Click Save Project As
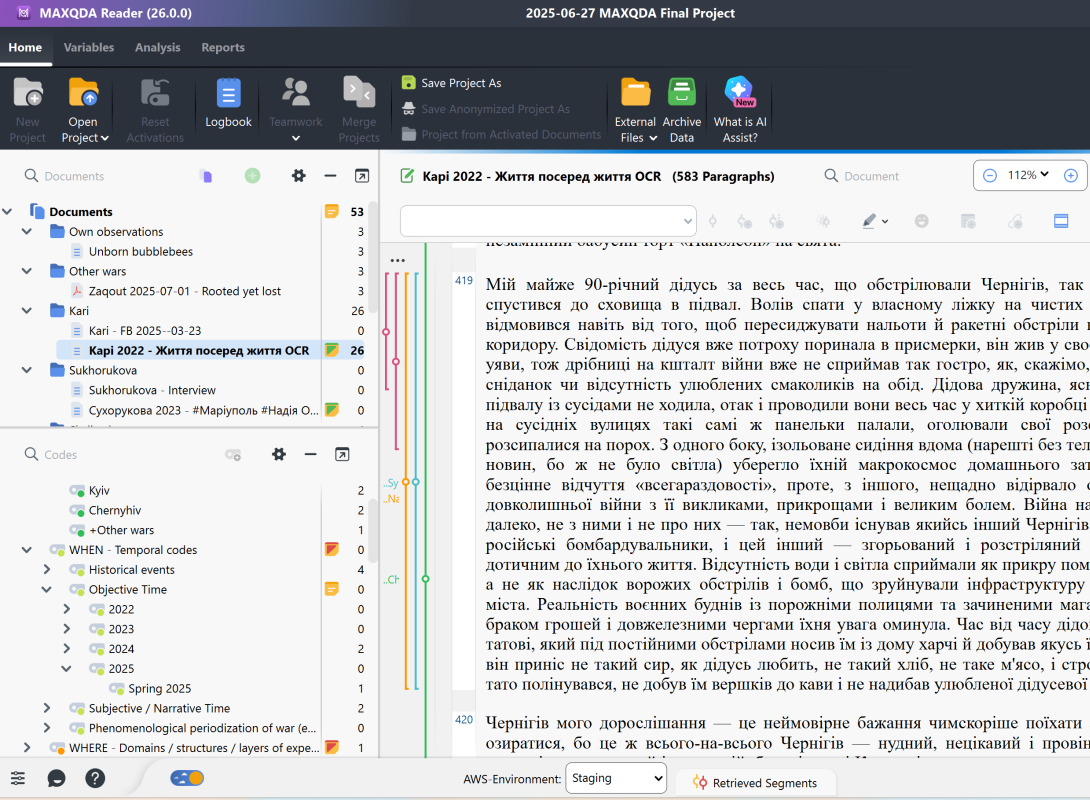Viewport: 1090px width, 800px height. tap(451, 83)
